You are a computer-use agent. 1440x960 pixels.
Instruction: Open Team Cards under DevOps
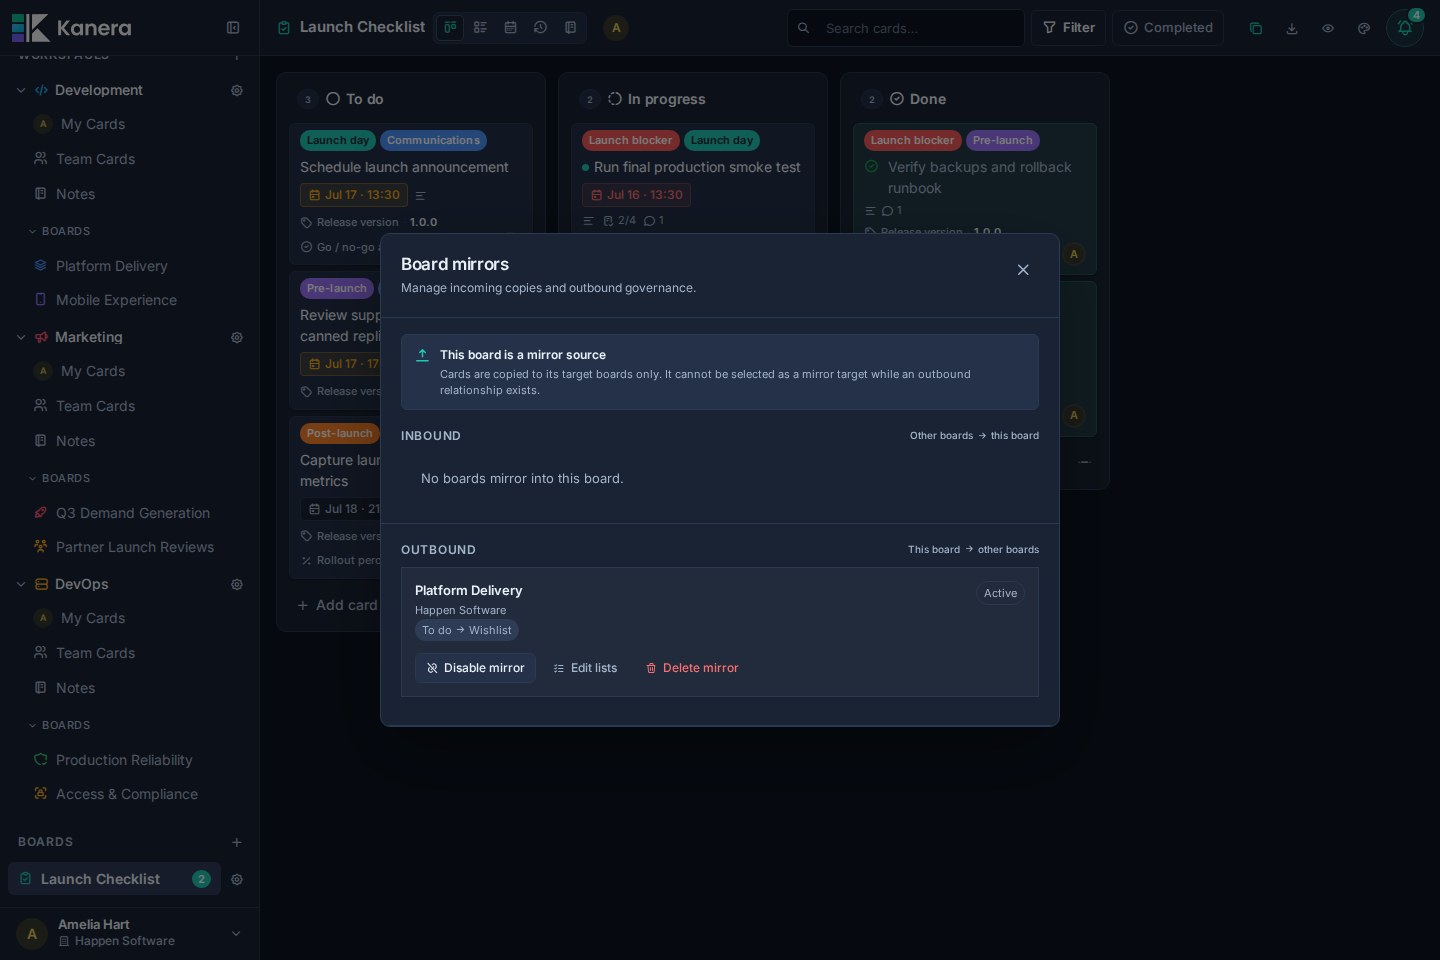coord(95,653)
